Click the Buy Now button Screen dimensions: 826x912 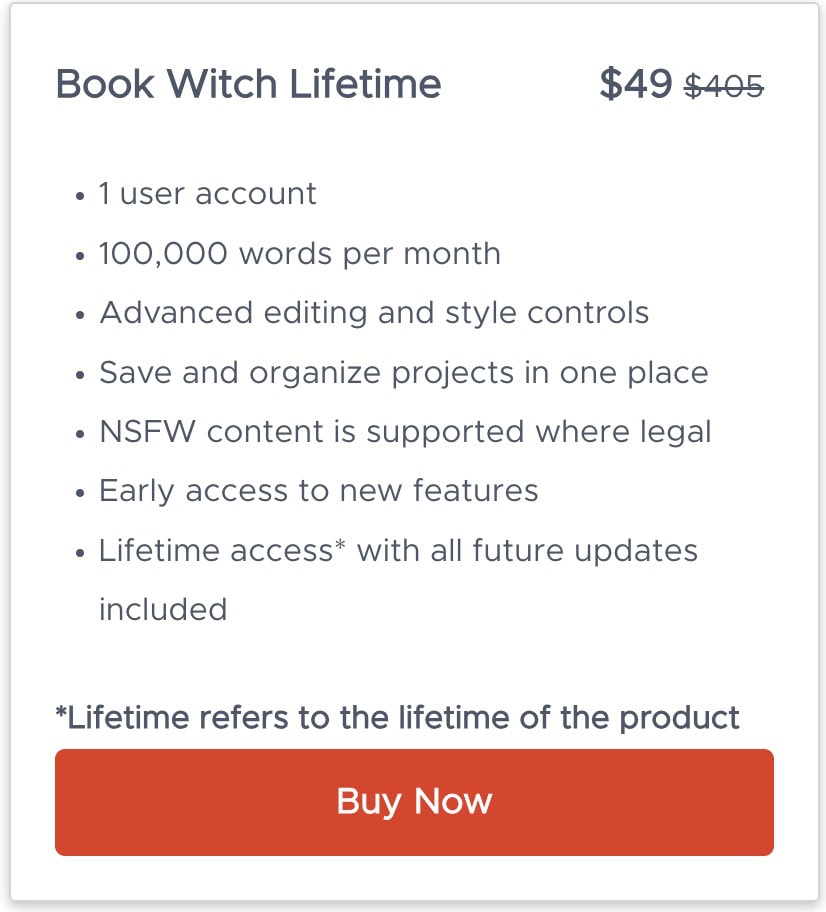(413, 801)
